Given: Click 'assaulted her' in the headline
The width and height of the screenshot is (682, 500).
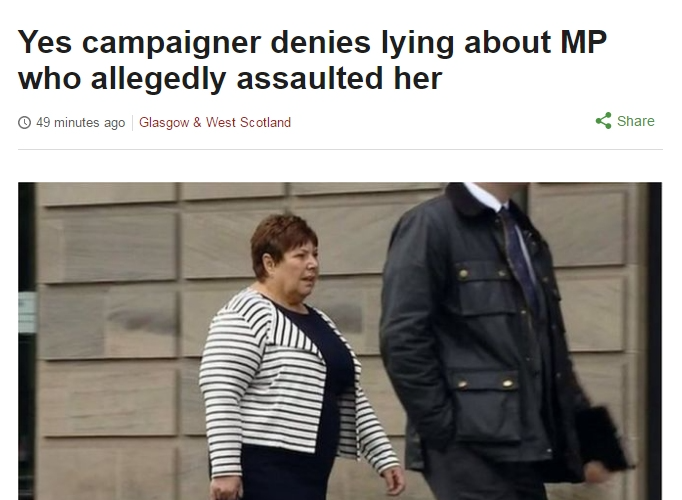Looking at the screenshot, I should (x=339, y=78).
